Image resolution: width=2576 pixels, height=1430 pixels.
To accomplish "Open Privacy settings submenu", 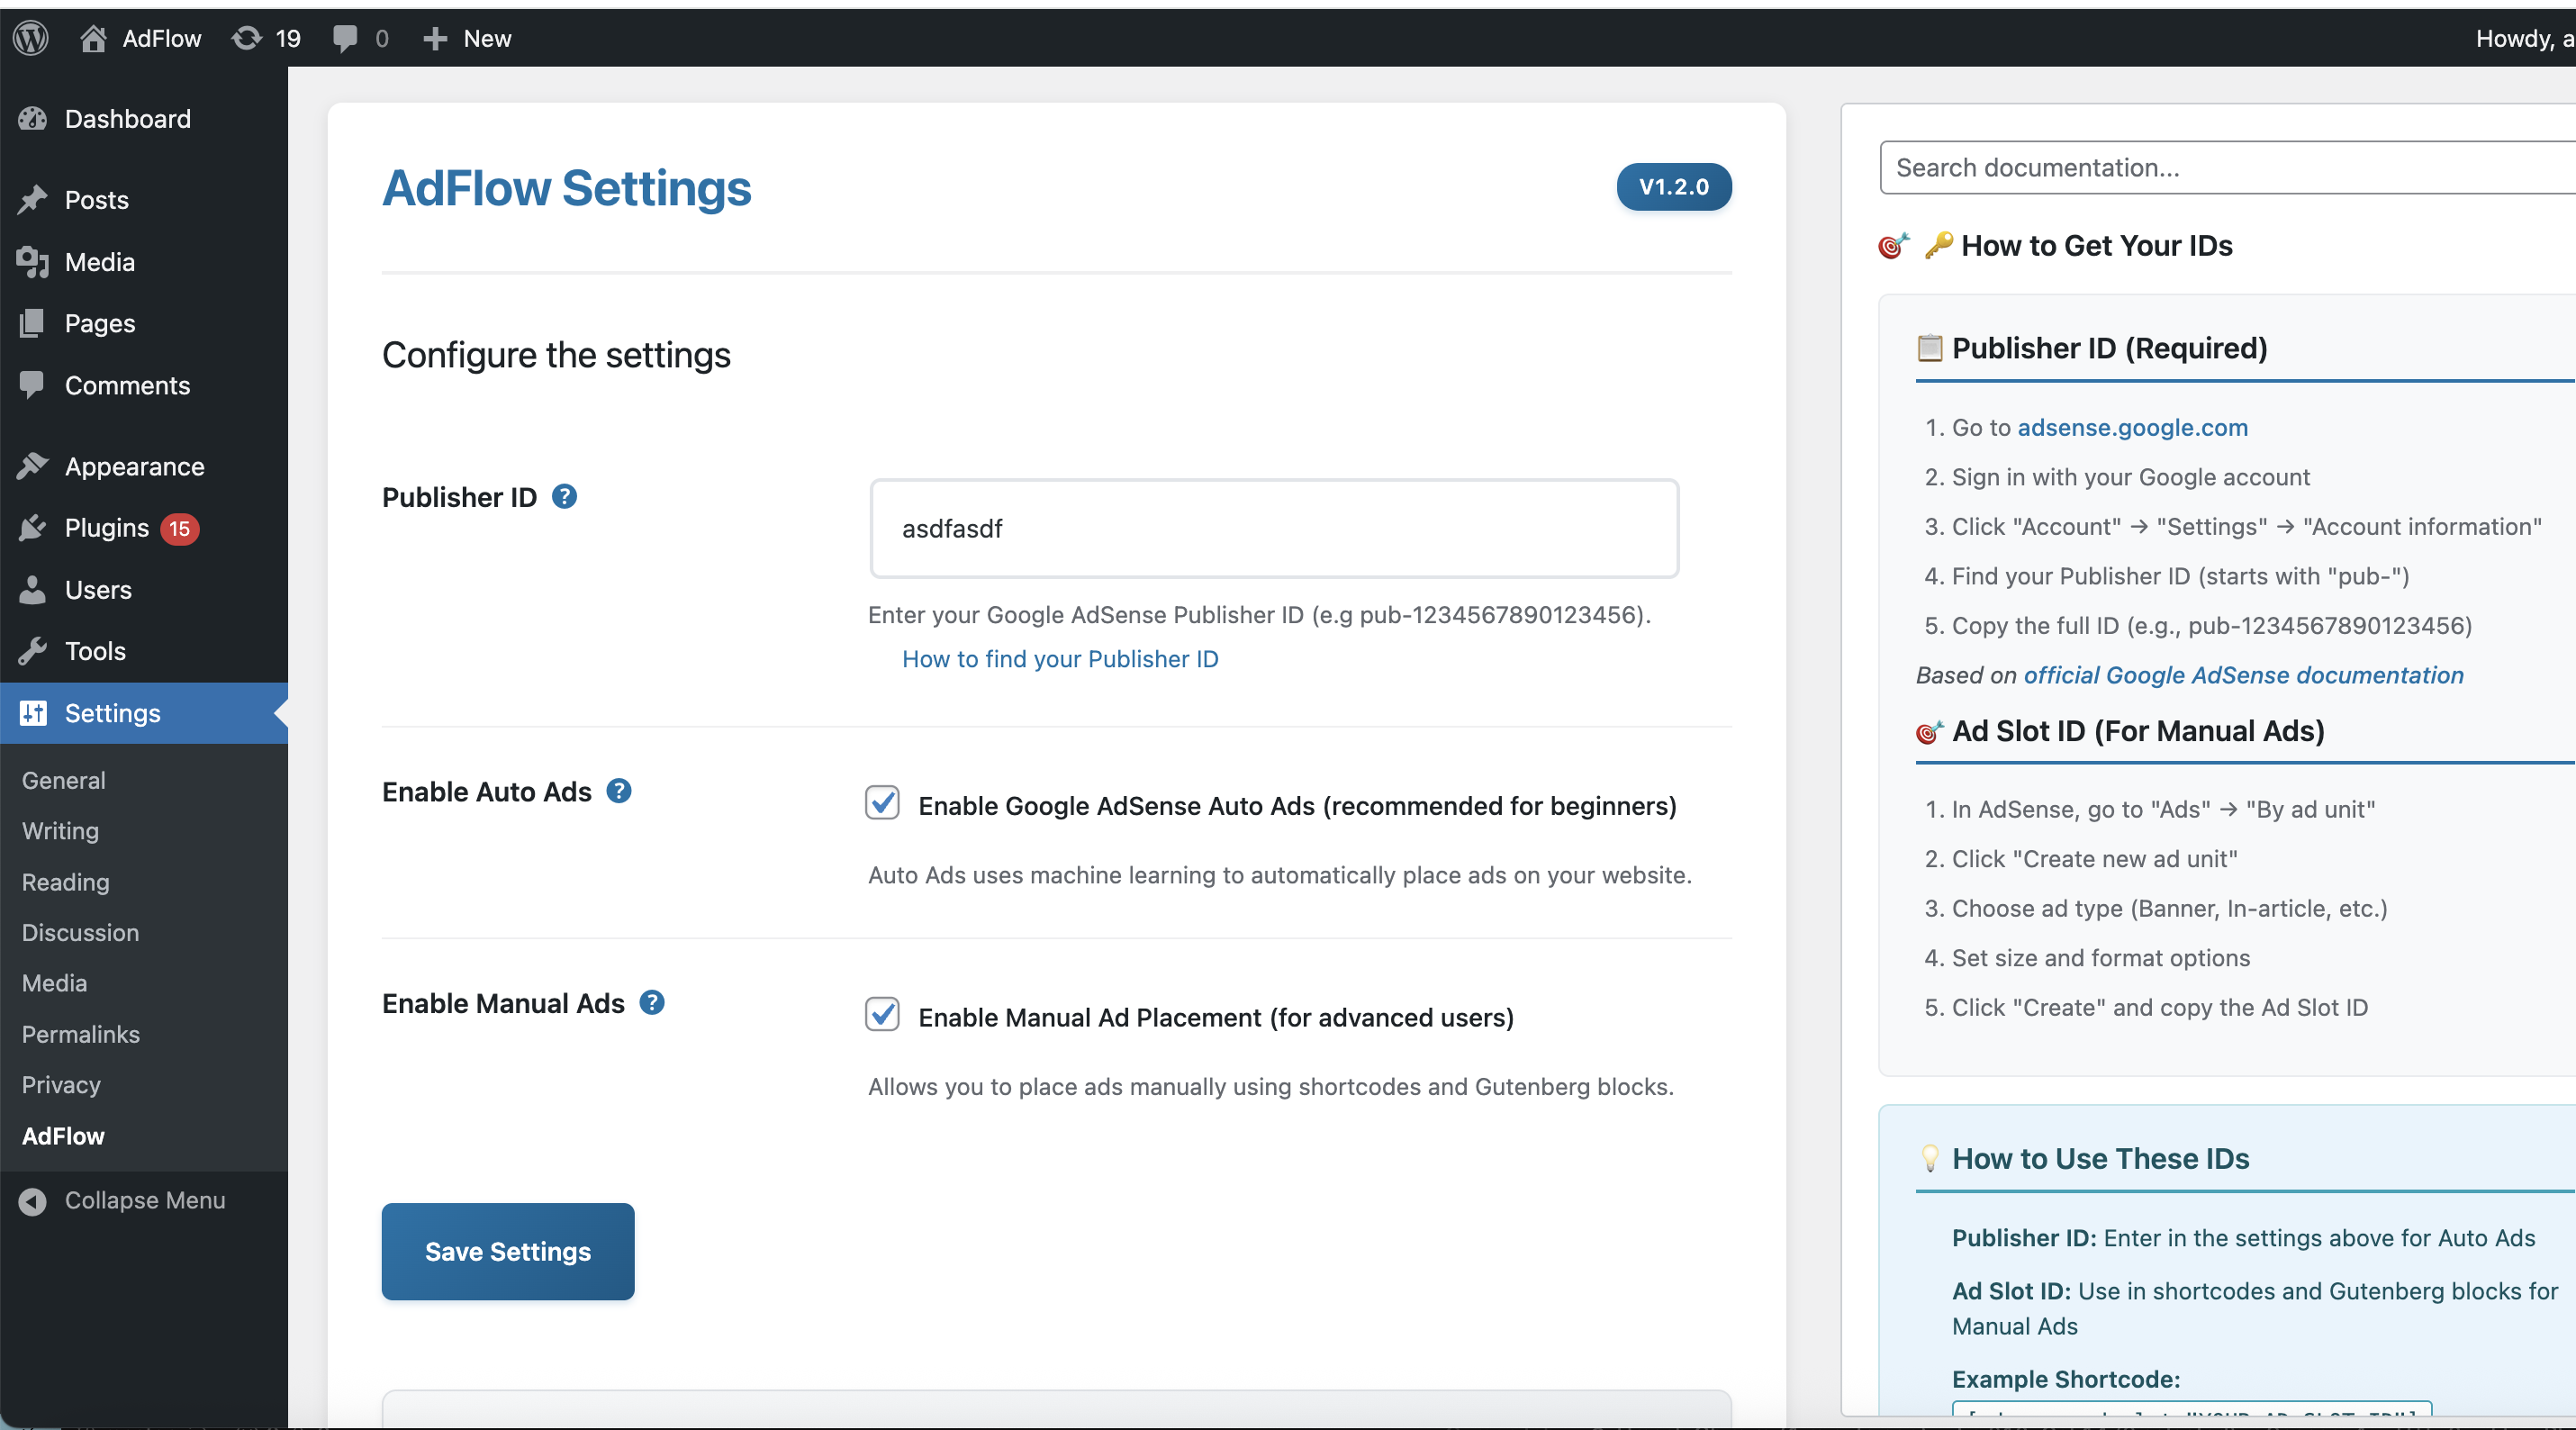I will [x=61, y=1085].
